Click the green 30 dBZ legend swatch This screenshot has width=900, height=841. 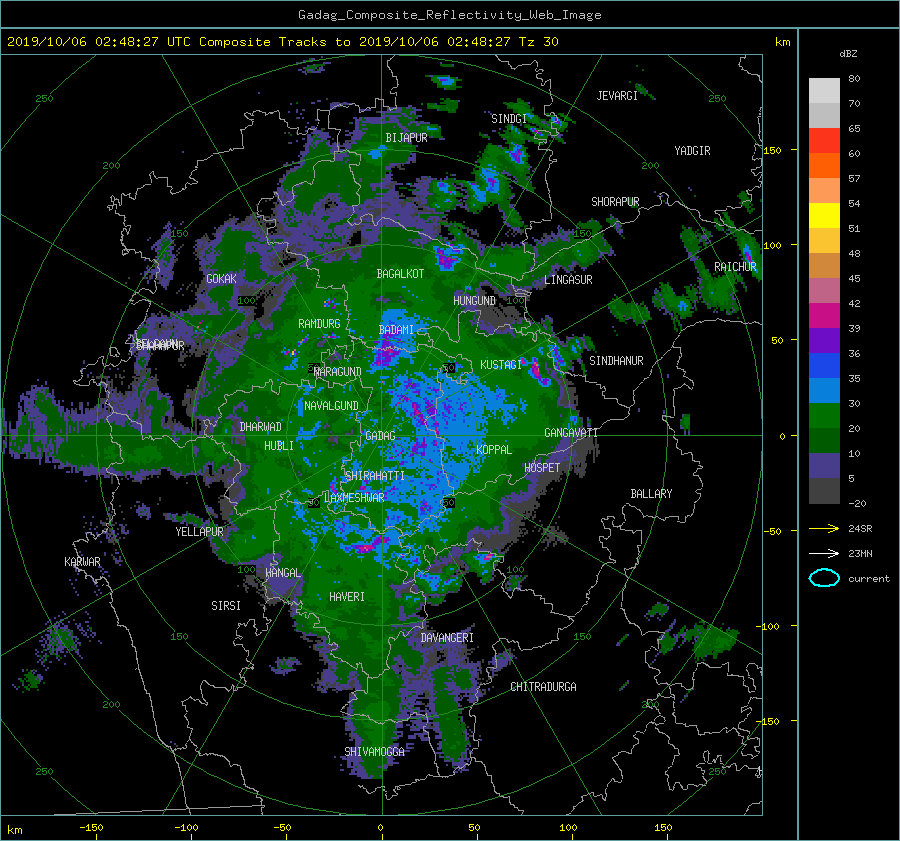pyautogui.click(x=824, y=416)
